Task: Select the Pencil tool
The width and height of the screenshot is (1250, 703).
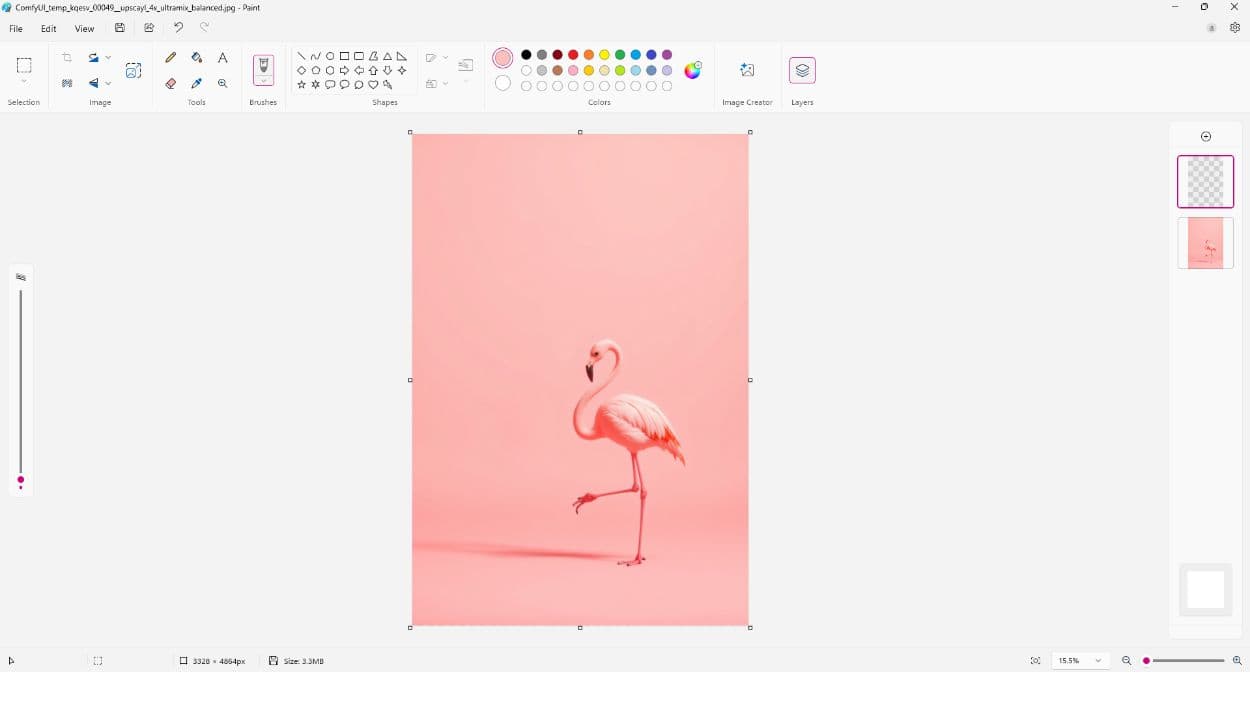Action: tap(171, 58)
